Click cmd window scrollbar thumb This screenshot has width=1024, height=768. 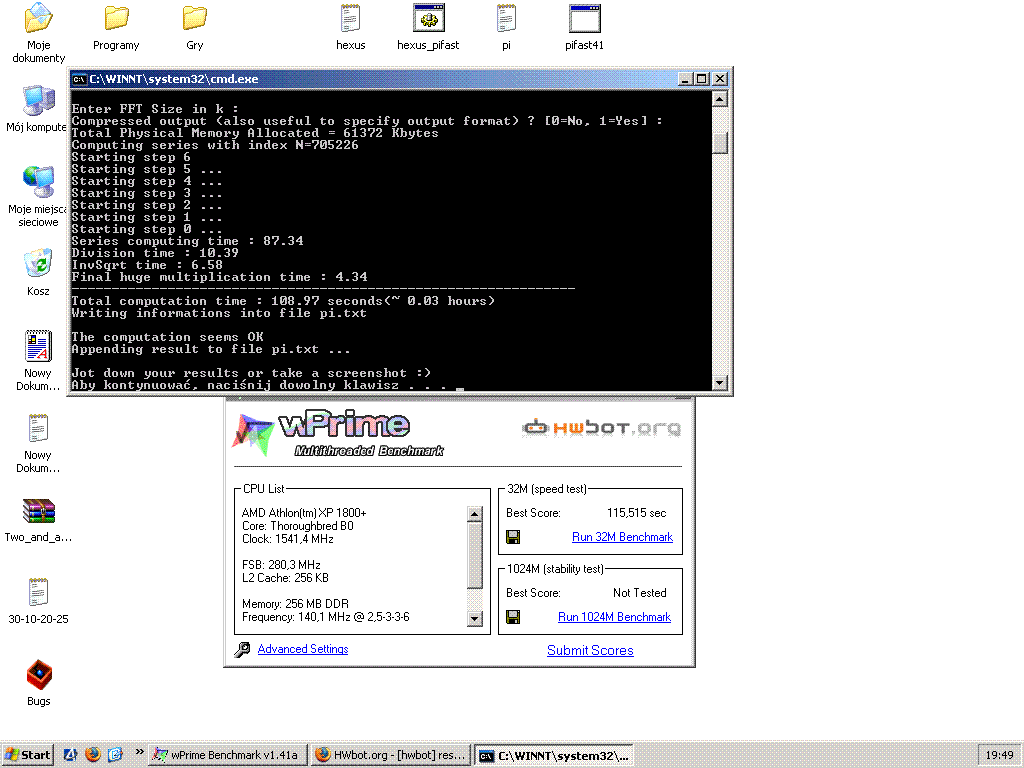720,143
